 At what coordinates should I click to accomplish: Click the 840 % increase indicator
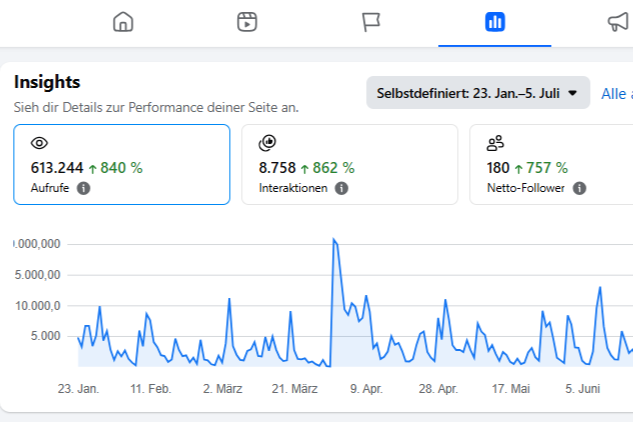(116, 168)
